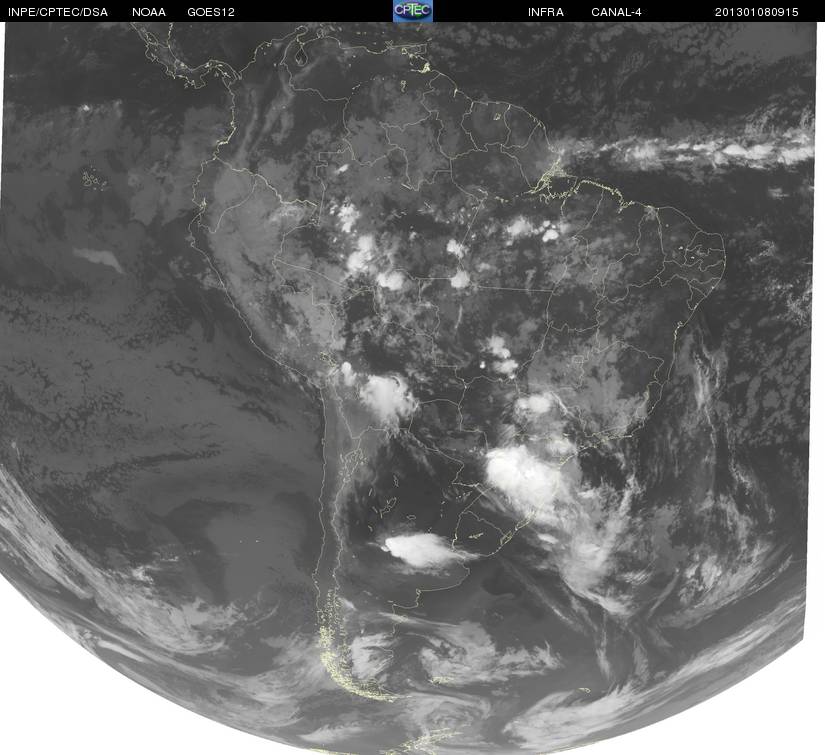Click the INFRA label in the header

[x=546, y=12]
